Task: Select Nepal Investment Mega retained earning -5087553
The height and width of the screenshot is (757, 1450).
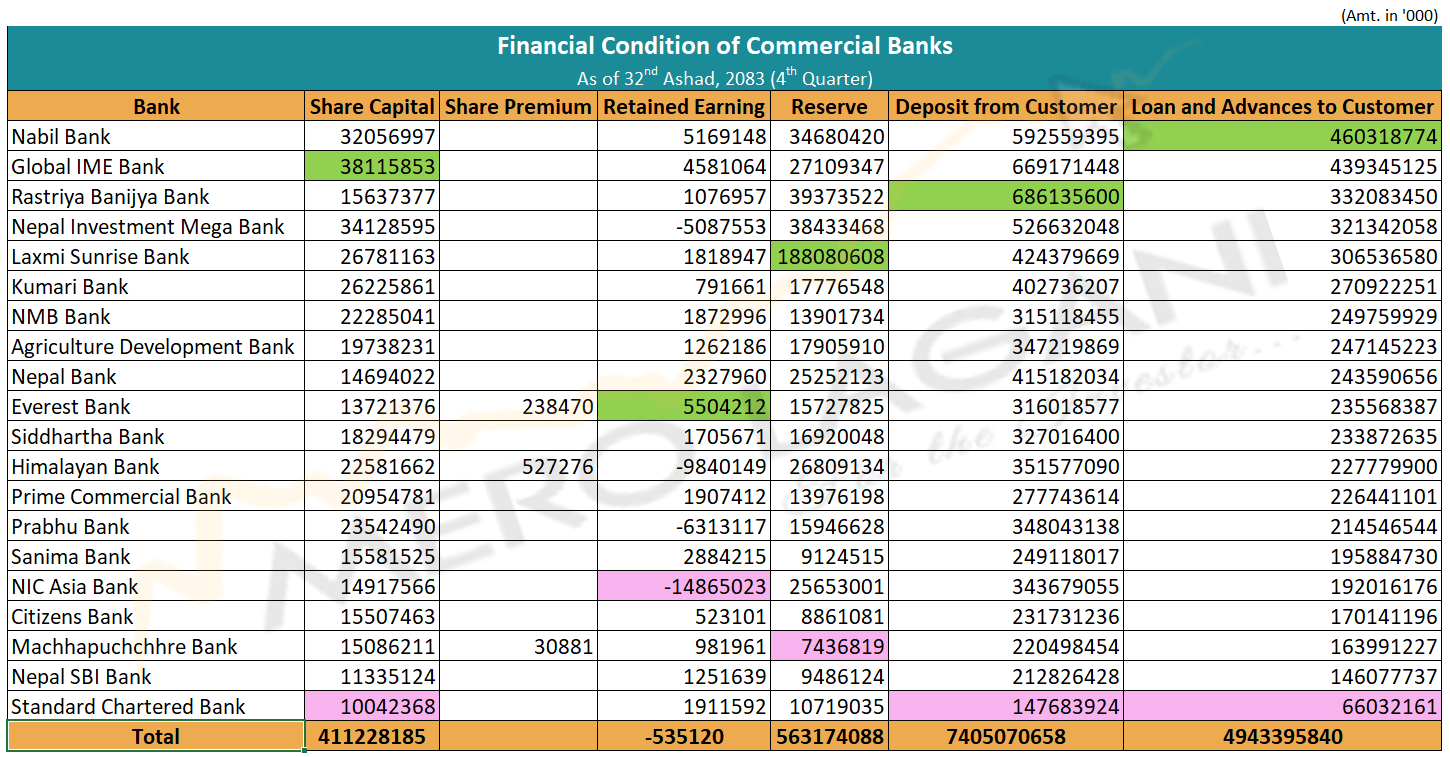Action: pyautogui.click(x=684, y=227)
